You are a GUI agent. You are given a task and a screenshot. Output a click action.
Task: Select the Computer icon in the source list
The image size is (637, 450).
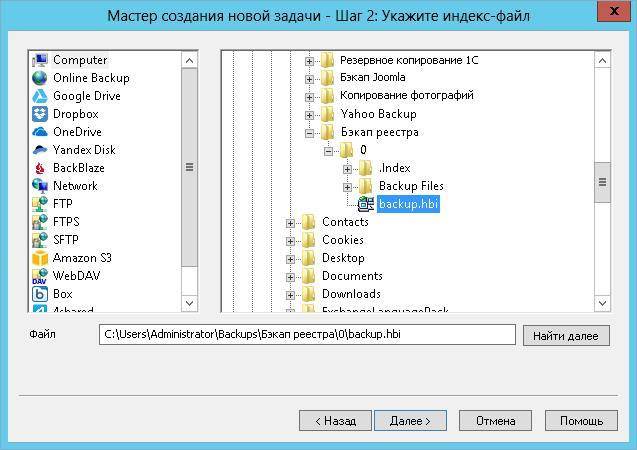click(40, 60)
